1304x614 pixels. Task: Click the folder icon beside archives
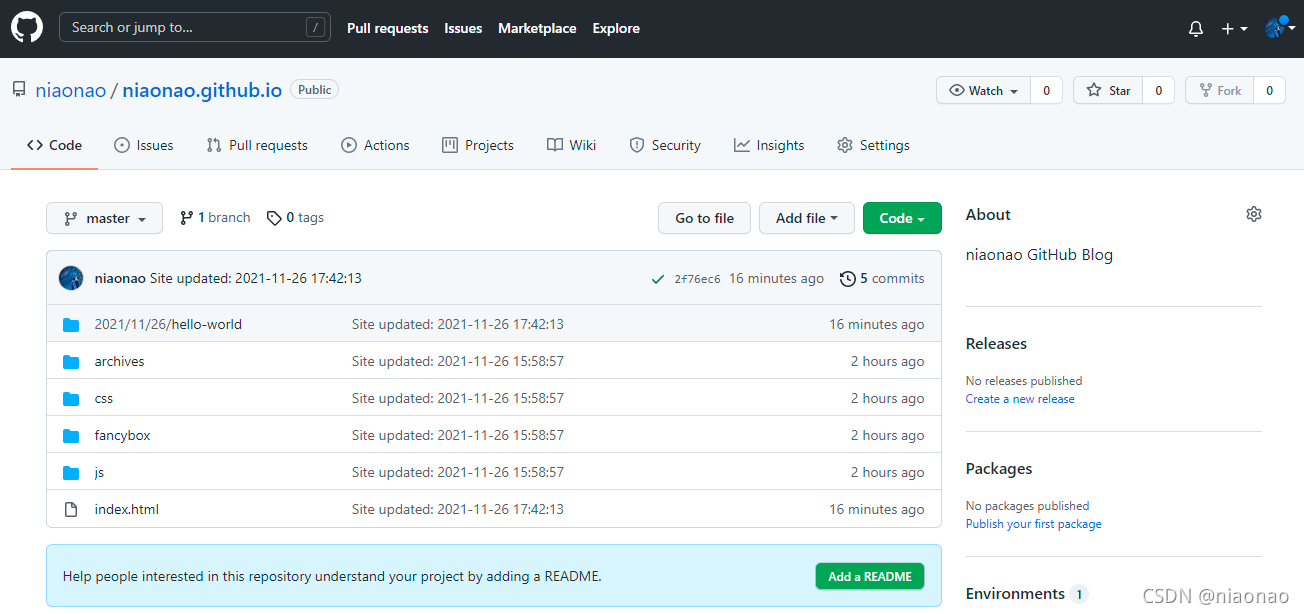pos(71,361)
